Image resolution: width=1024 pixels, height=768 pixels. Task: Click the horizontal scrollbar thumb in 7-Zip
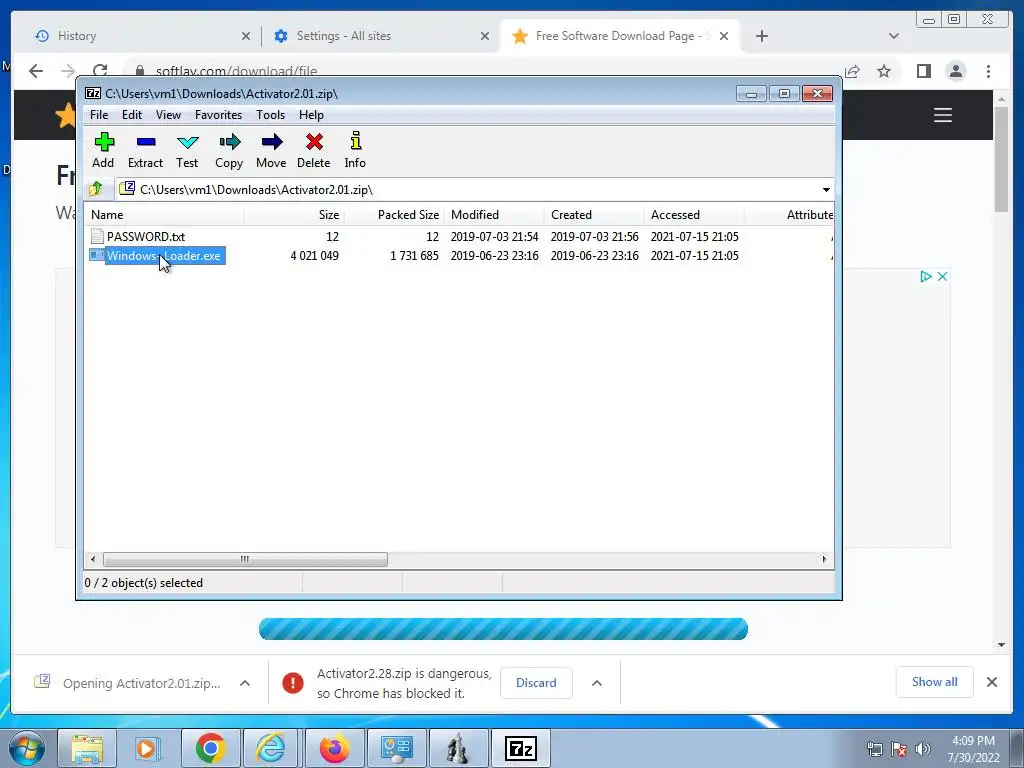pyautogui.click(x=245, y=559)
